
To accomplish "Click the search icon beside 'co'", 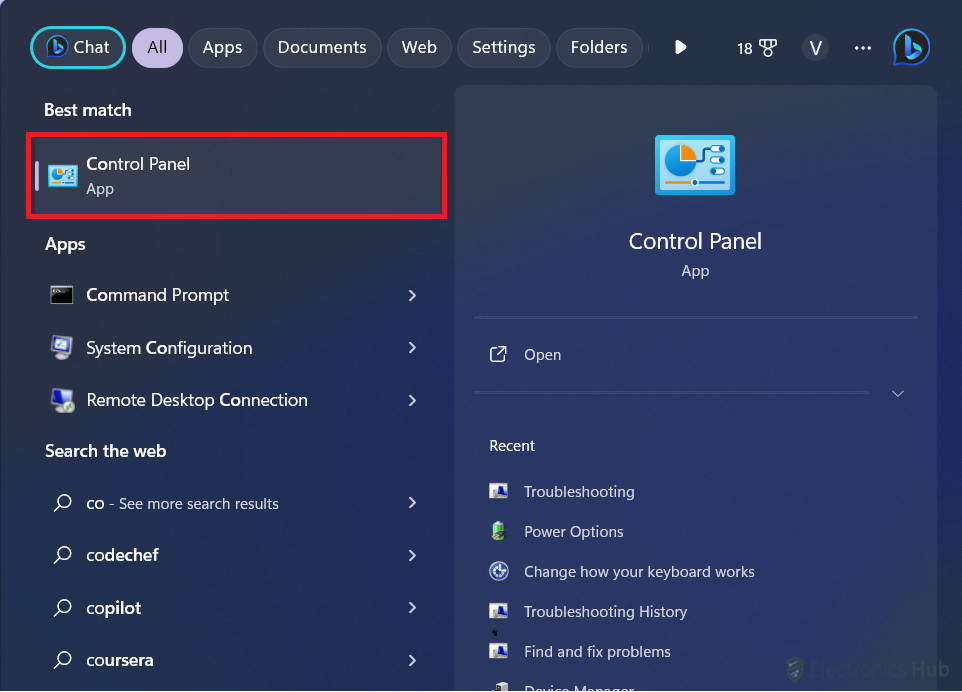I will tap(63, 503).
